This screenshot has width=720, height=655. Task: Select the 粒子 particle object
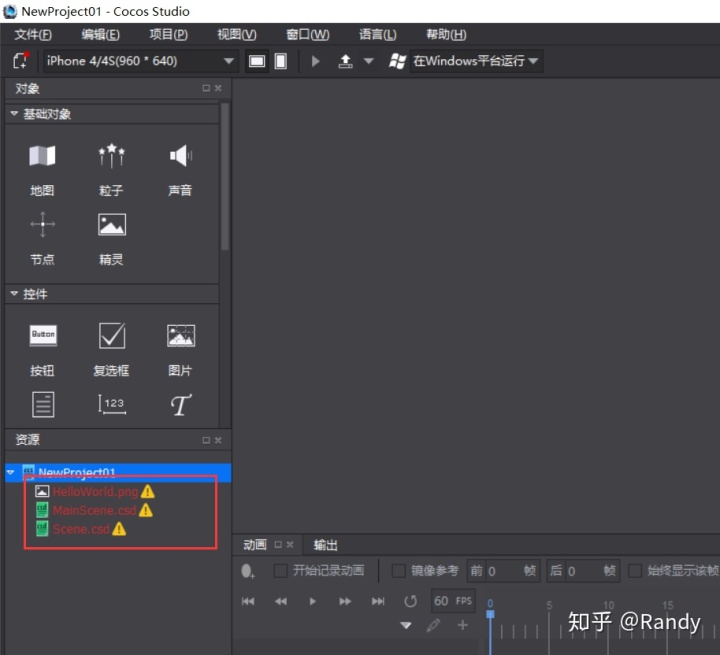[111, 169]
